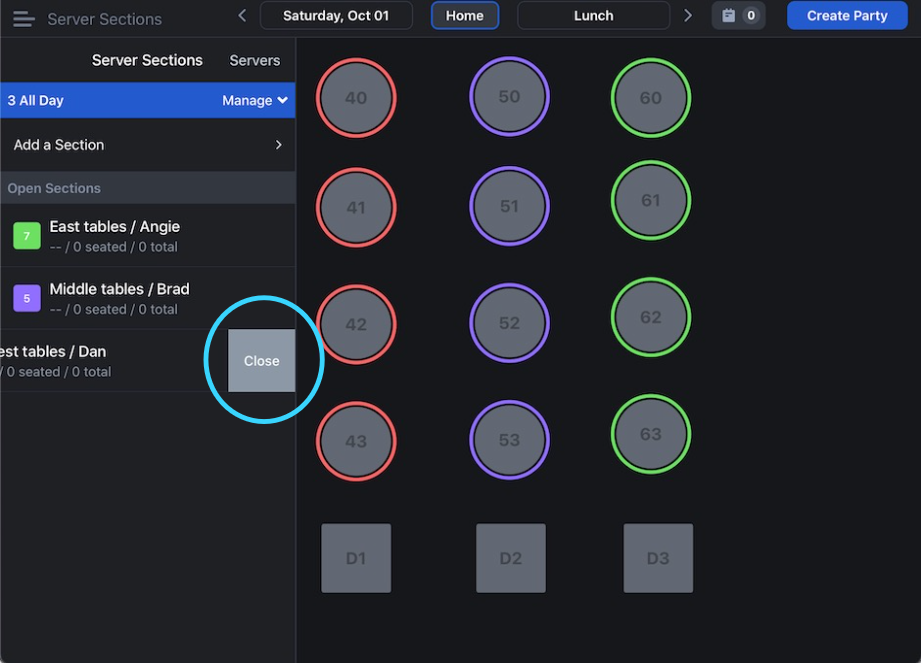921x663 pixels.
Task: Open the Lunch shift selector
Action: [x=593, y=16]
